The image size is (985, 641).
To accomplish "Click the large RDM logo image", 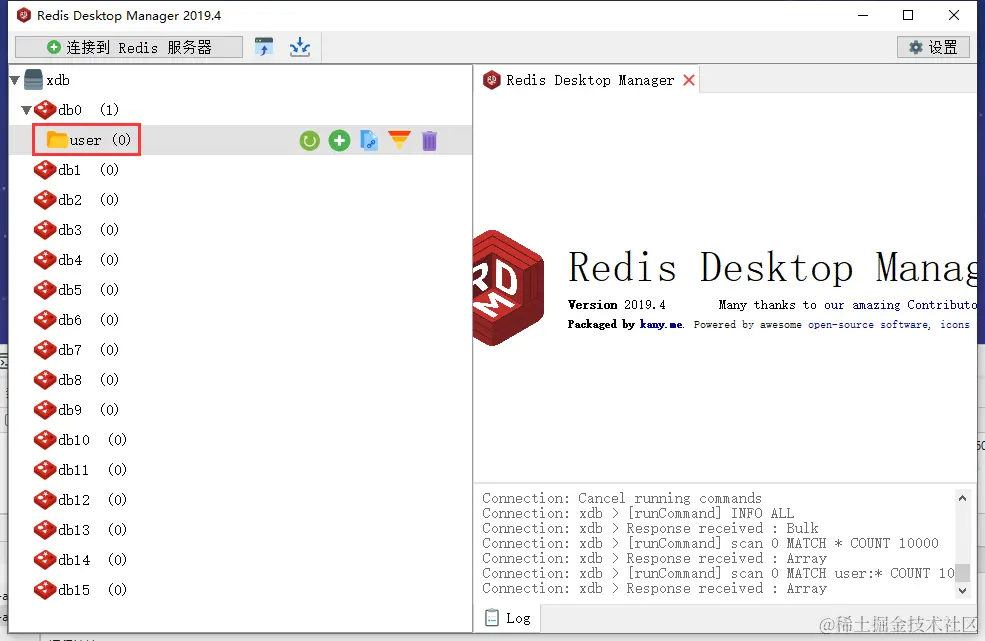I will (508, 288).
